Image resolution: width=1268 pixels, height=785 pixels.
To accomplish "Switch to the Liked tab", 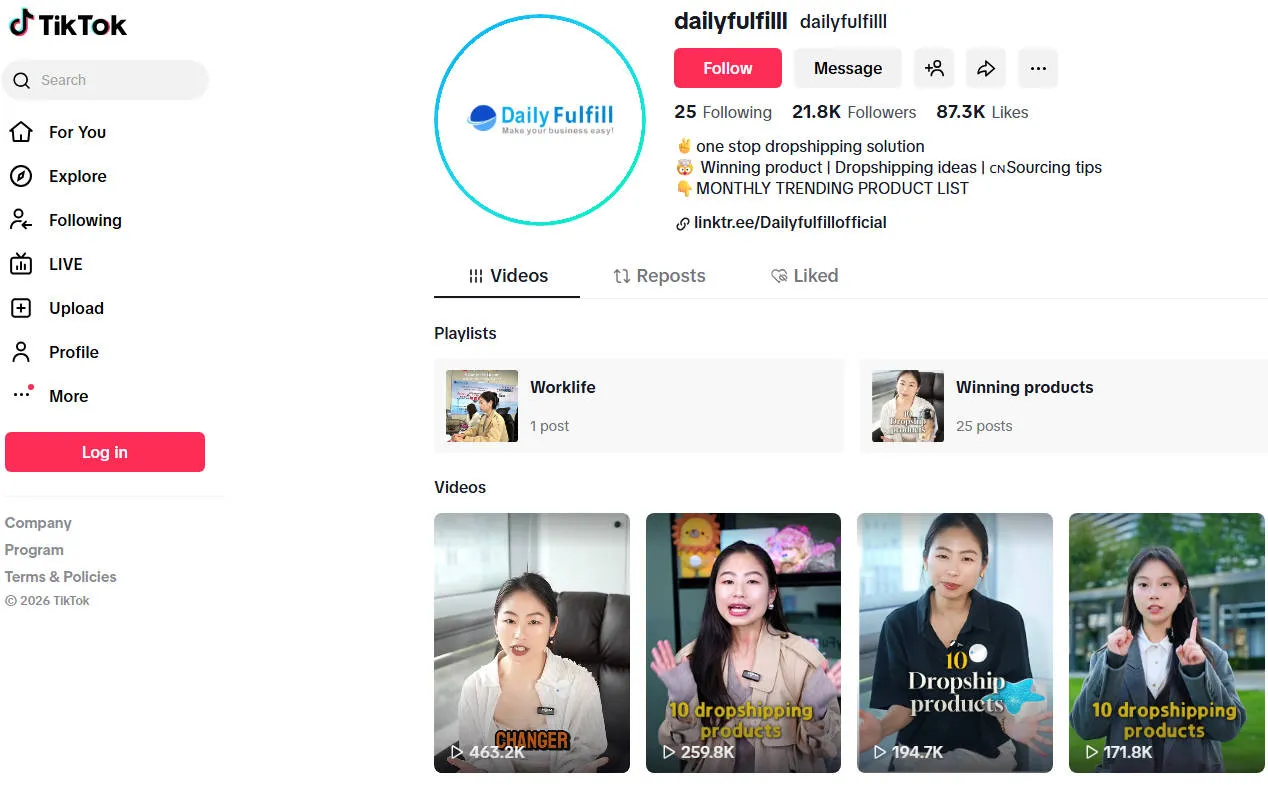I will click(x=804, y=276).
